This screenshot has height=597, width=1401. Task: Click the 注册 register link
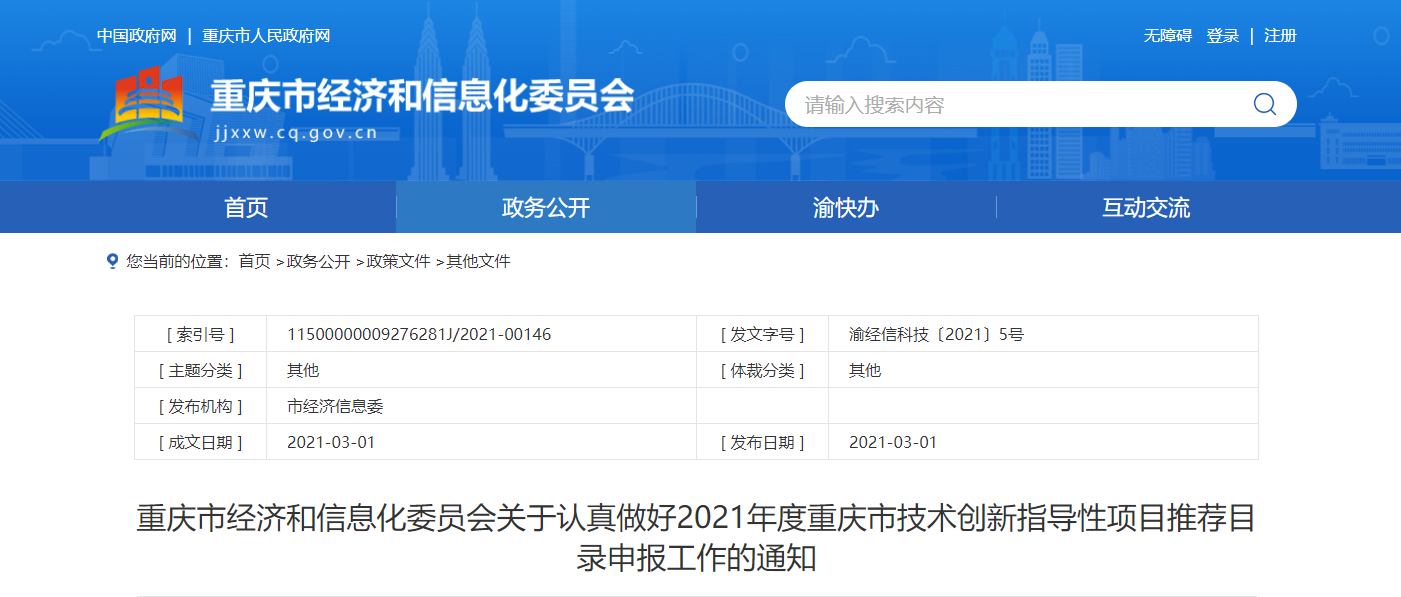(1280, 36)
